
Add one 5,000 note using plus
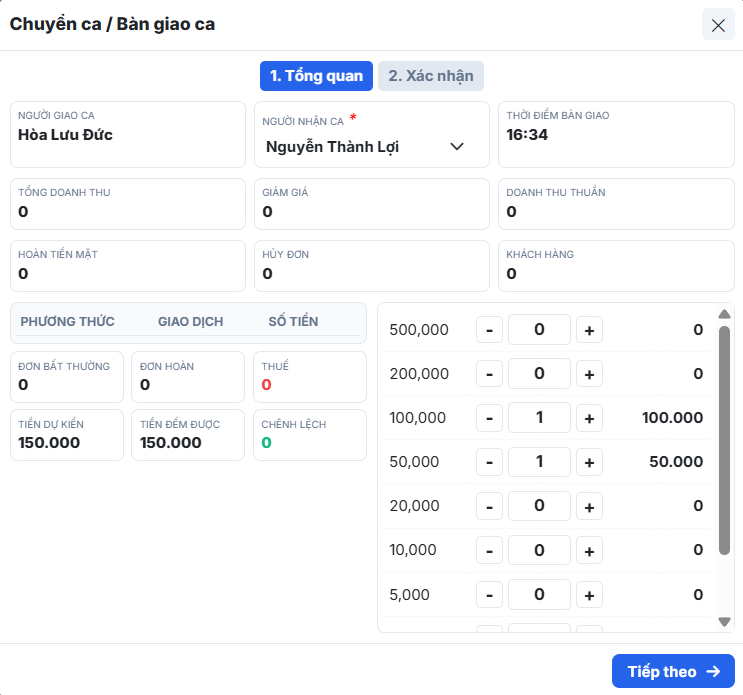coord(589,595)
